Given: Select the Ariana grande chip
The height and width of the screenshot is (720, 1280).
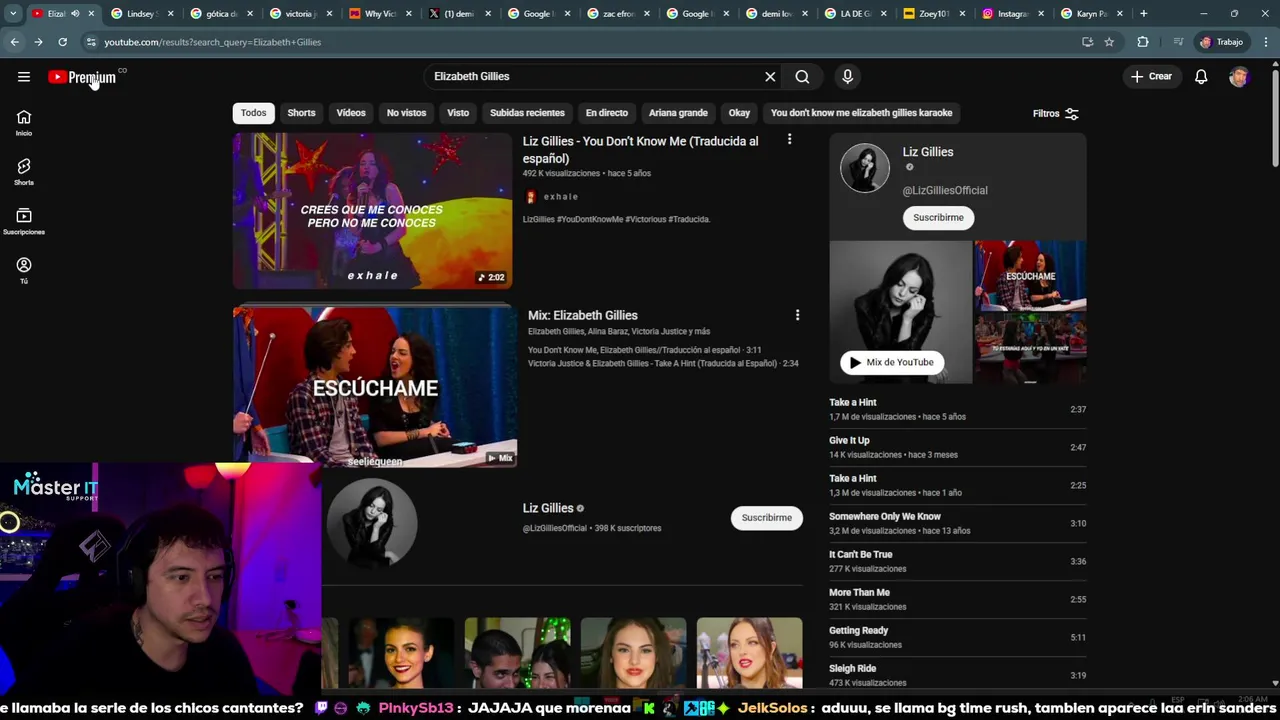Looking at the screenshot, I should (678, 113).
